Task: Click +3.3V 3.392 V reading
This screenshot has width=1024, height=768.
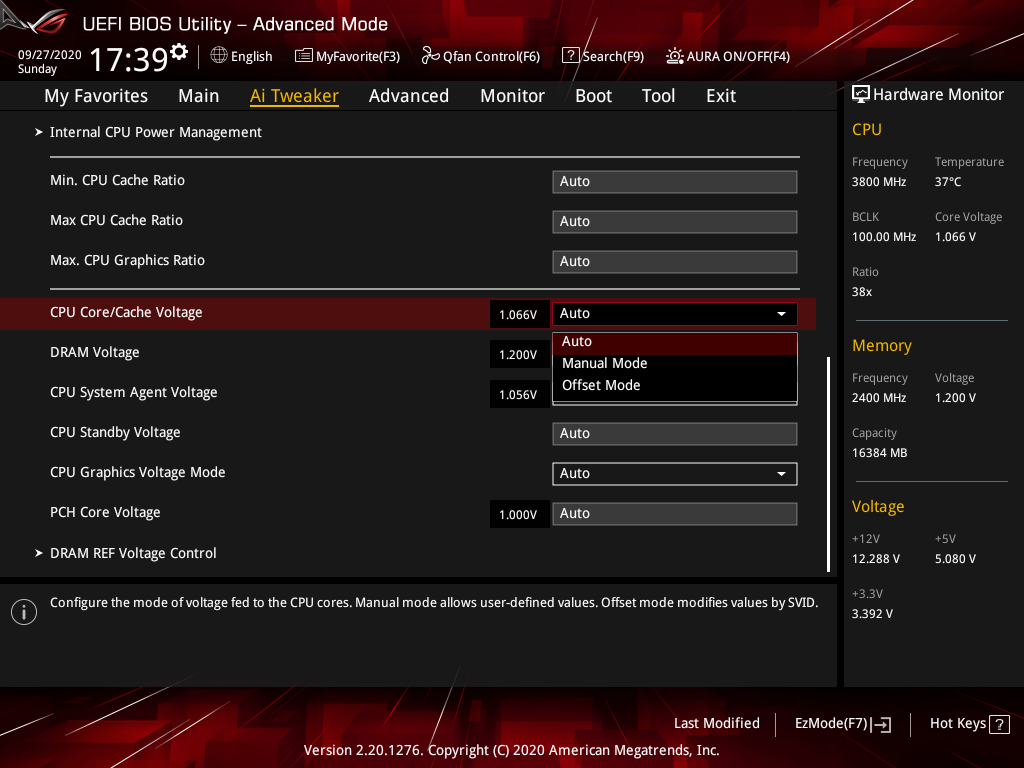Action: pyautogui.click(x=872, y=614)
